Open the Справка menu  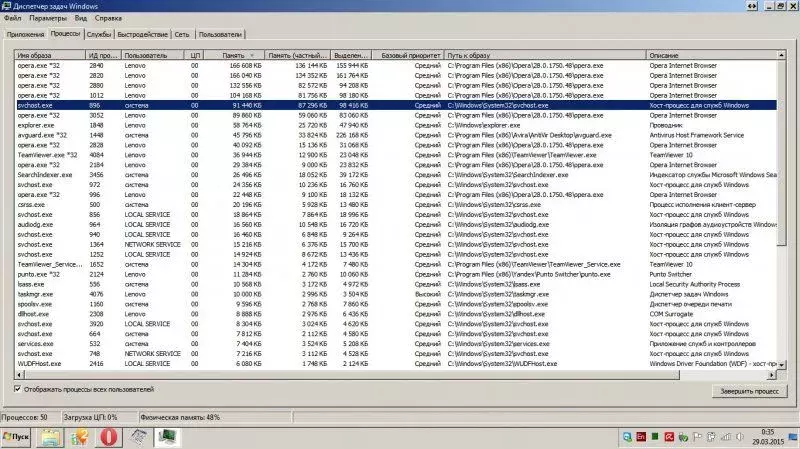pos(108,18)
